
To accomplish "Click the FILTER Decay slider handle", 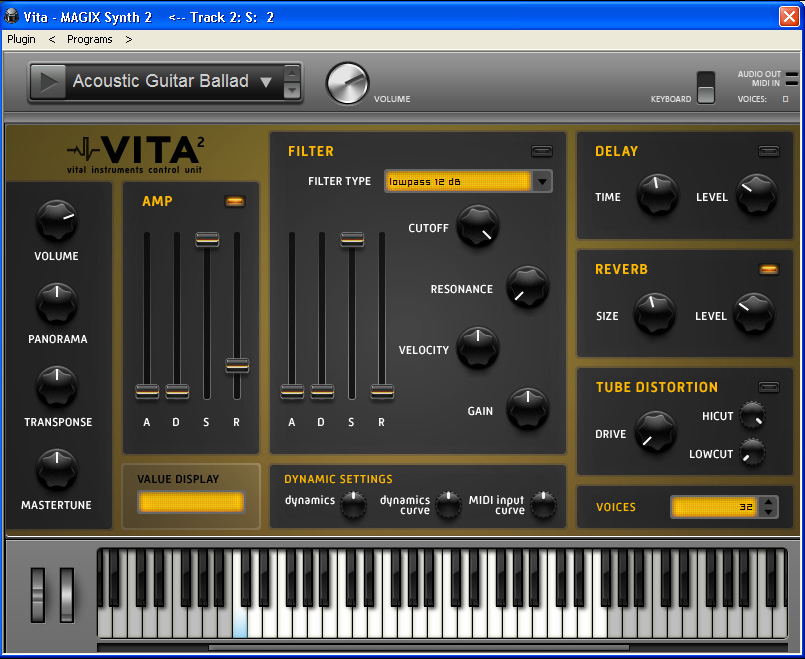I will [322, 392].
